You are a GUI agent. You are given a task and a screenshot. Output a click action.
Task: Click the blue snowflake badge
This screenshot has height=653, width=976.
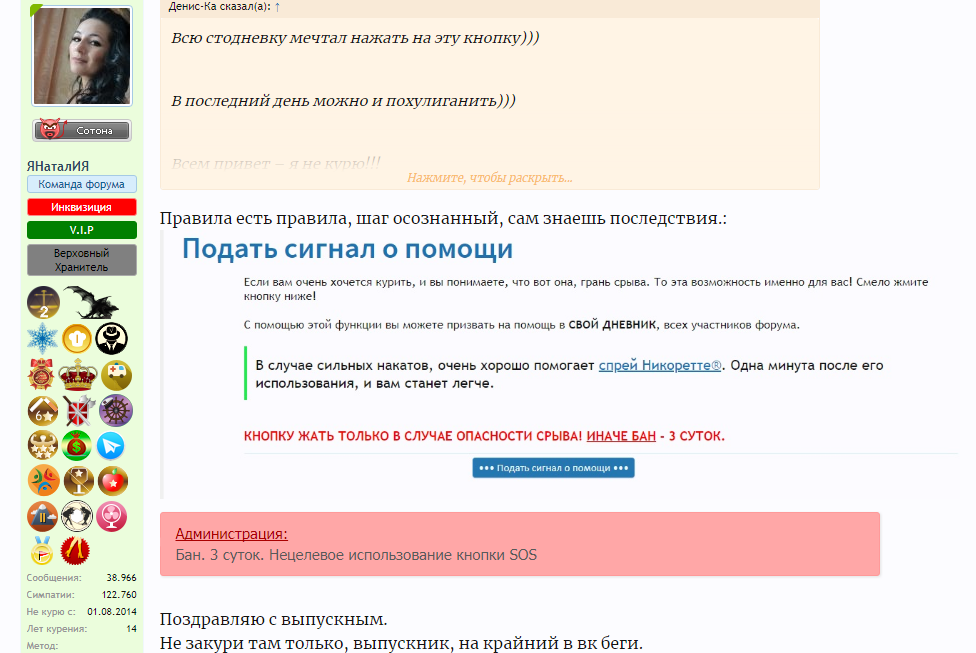pos(42,338)
